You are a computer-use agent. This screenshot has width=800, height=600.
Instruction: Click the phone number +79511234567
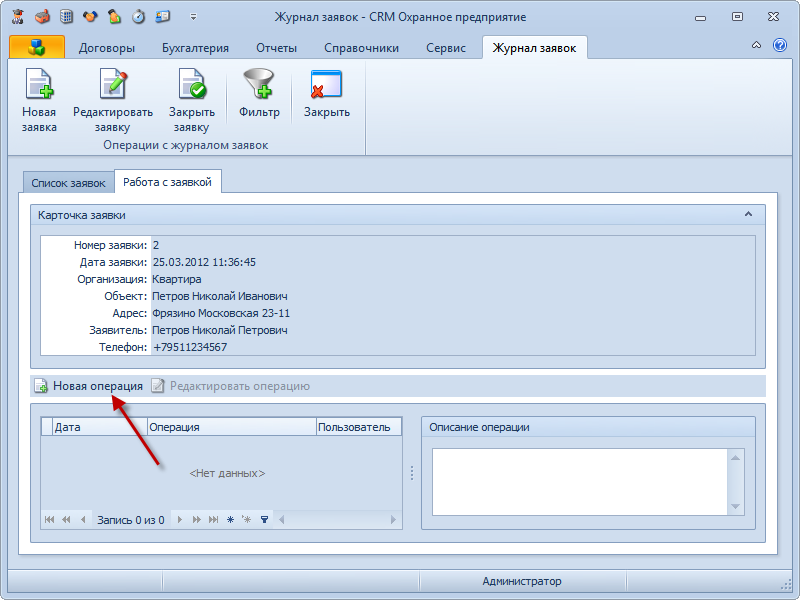tap(190, 347)
